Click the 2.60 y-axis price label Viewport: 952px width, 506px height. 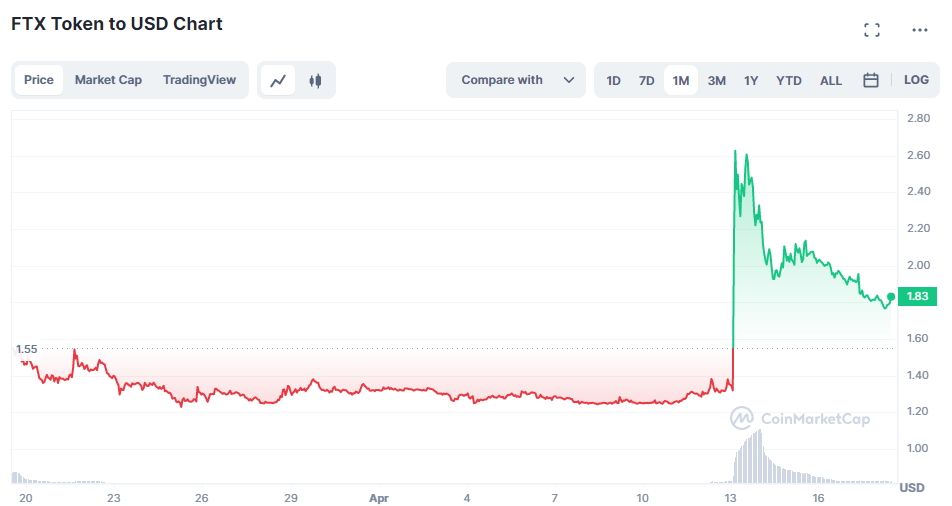point(919,156)
